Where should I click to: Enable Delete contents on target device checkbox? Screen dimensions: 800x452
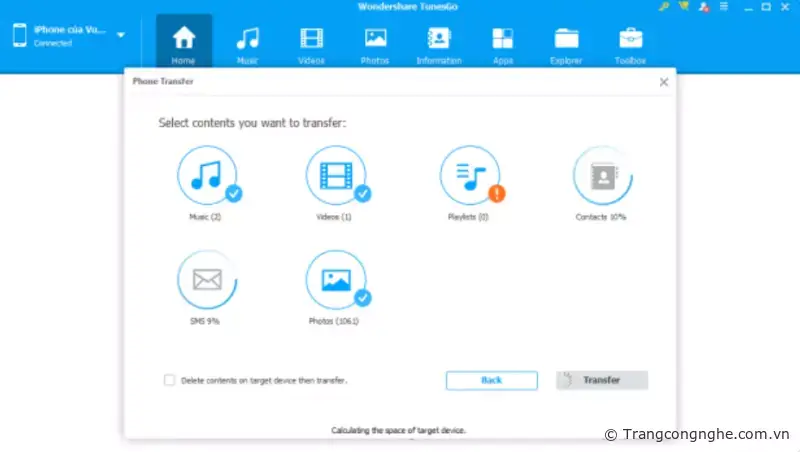[169, 380]
